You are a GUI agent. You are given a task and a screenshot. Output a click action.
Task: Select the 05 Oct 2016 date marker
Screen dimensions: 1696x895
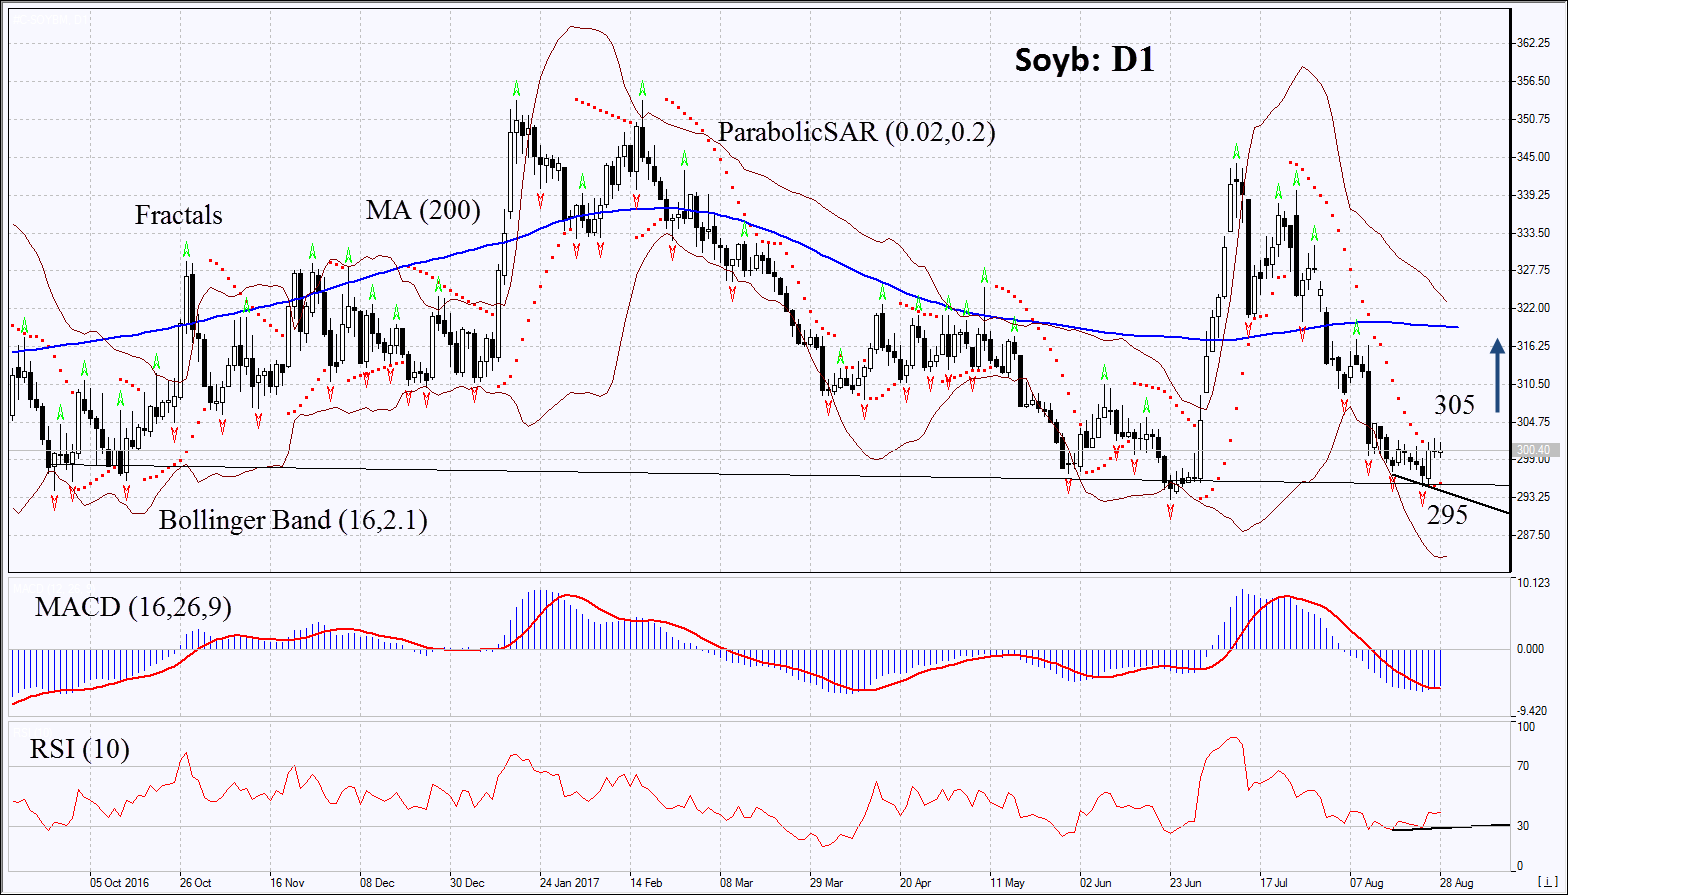[x=119, y=883]
